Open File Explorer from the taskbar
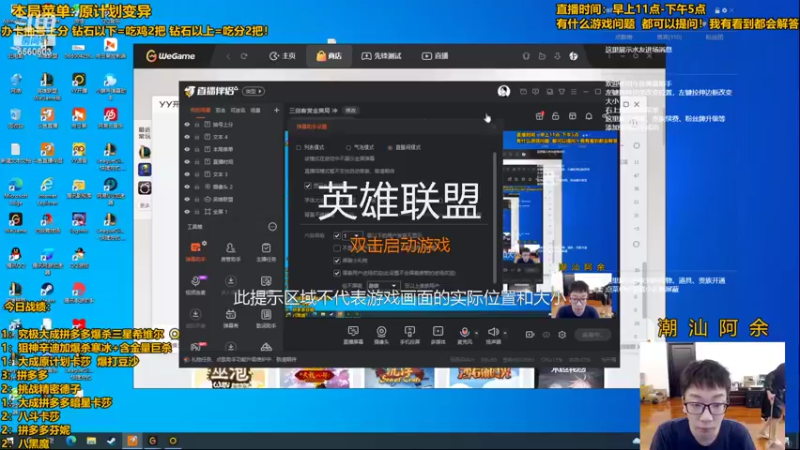 click(91, 441)
